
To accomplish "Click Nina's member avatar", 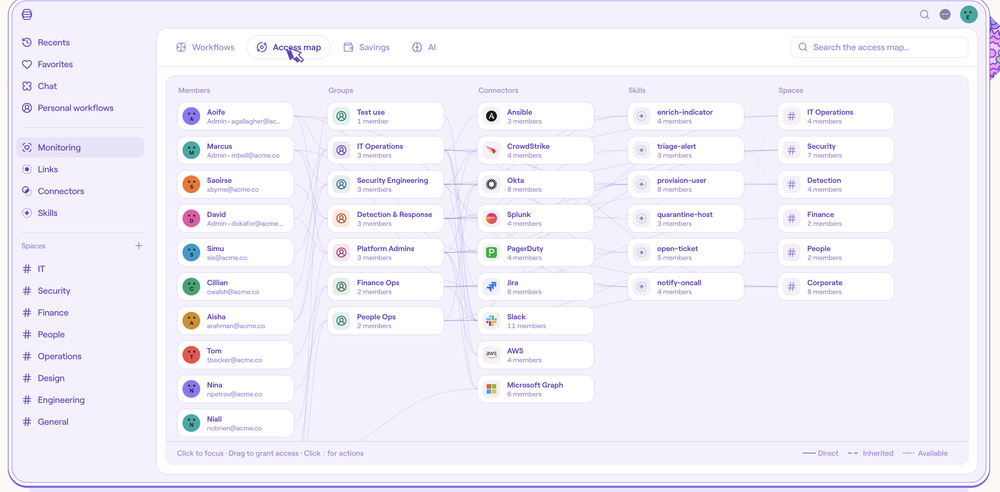I will coord(191,389).
